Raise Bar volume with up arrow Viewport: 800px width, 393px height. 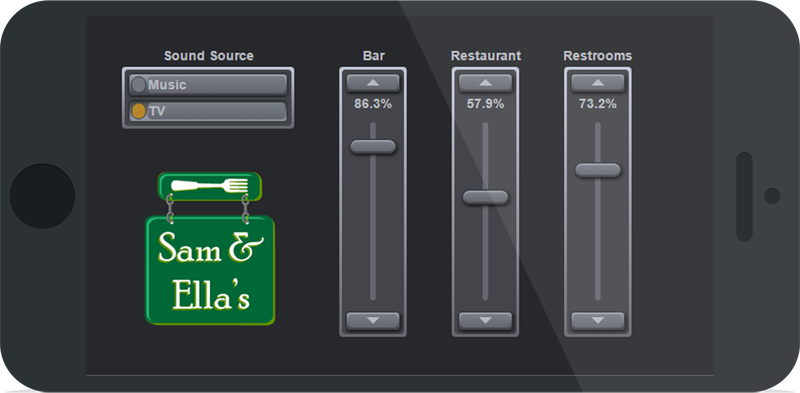point(373,83)
